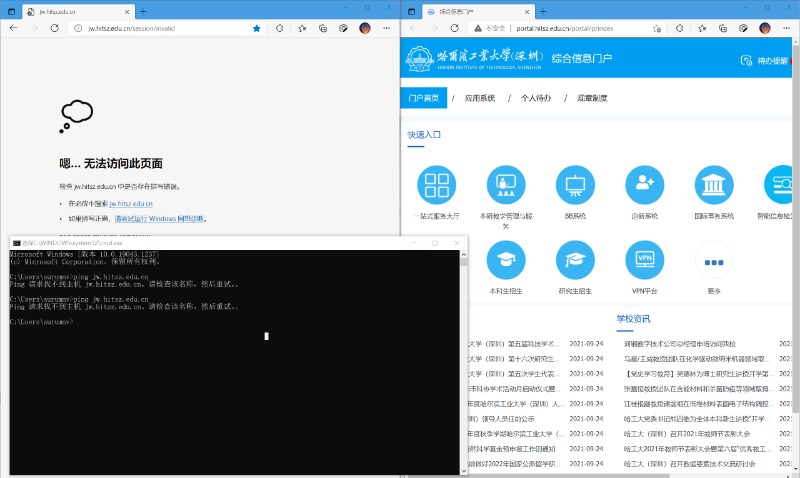Click the 学校资讯 section heading

coord(633,319)
